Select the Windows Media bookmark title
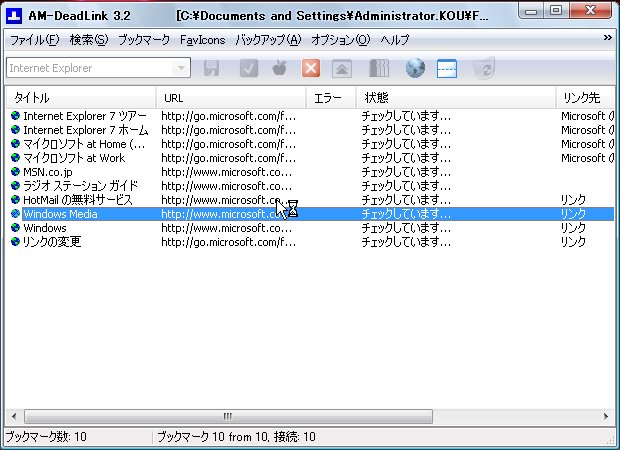The height and width of the screenshot is (450, 620). pyautogui.click(x=60, y=214)
